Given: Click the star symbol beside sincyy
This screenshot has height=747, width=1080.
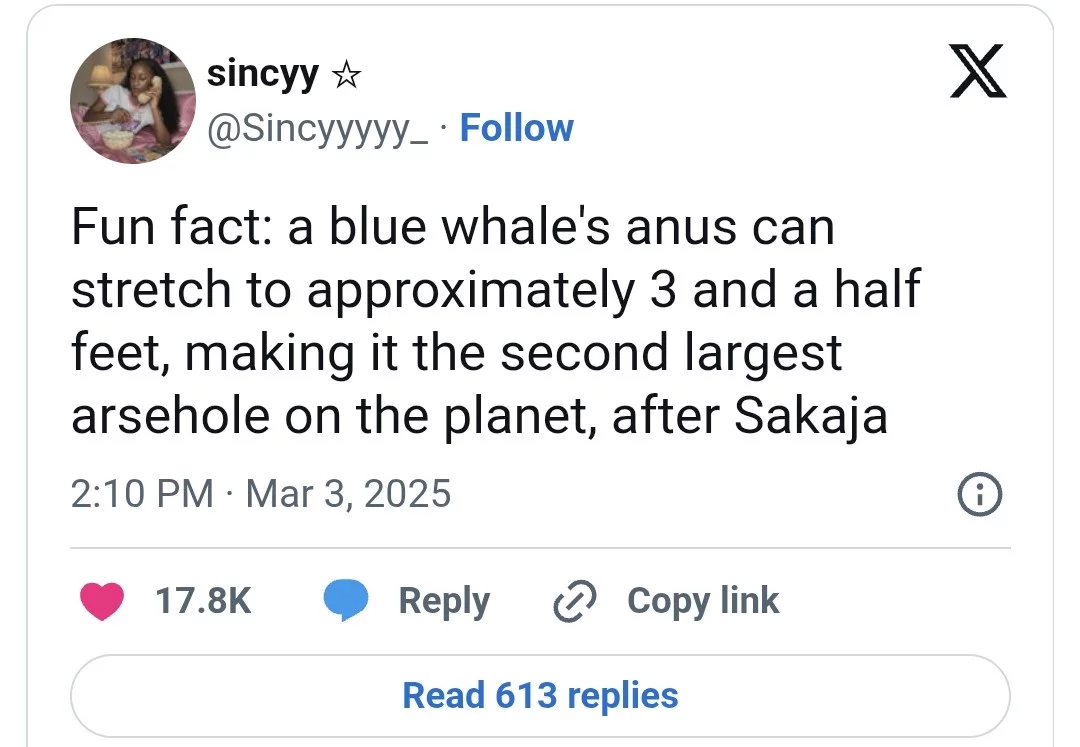Looking at the screenshot, I should click(x=345, y=75).
